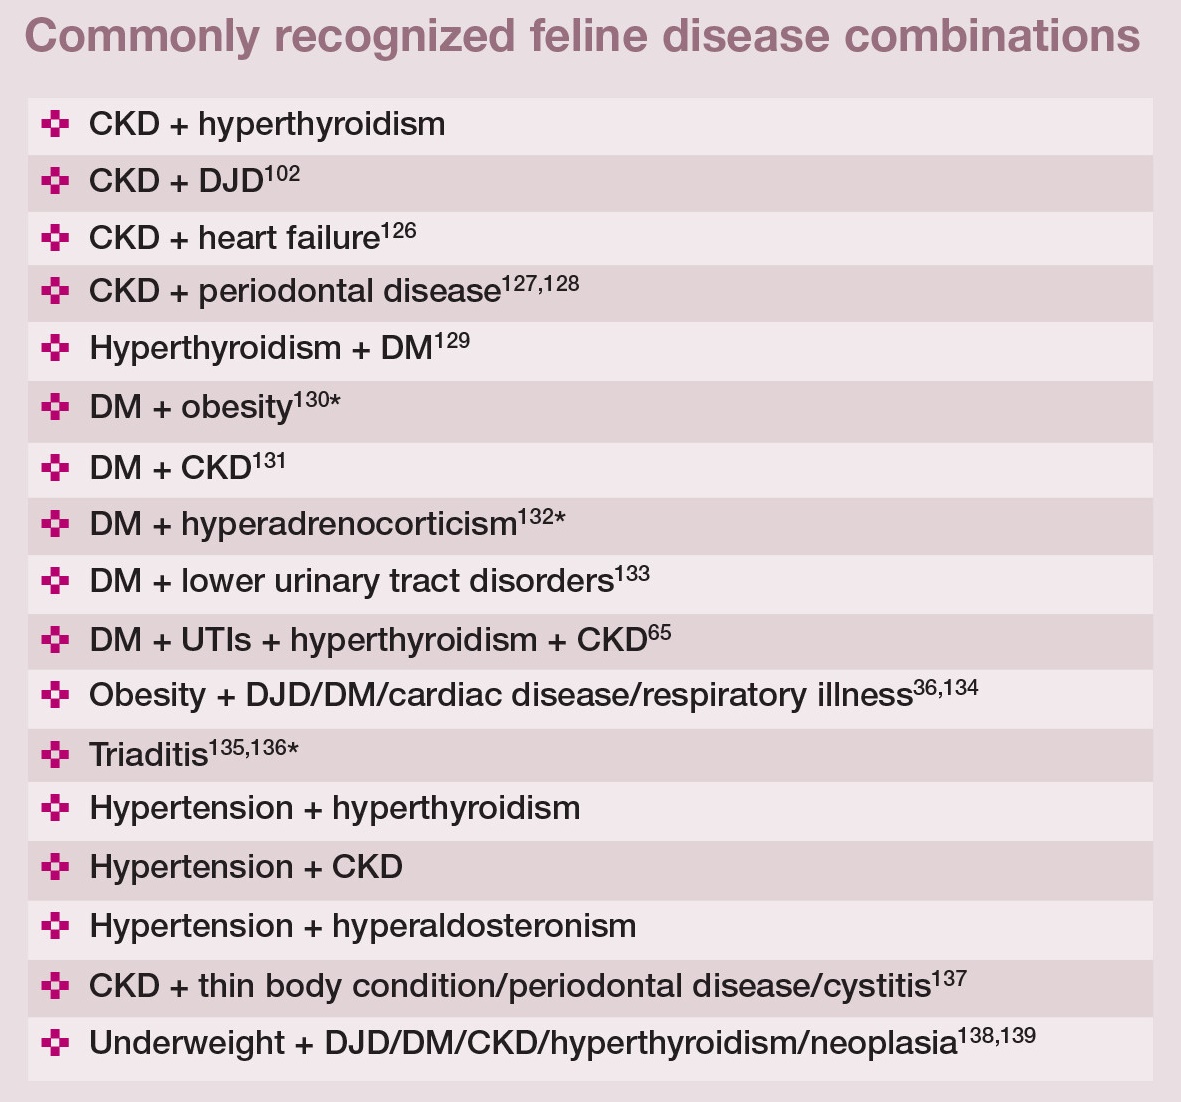Open reference 102 superscript after DJD
The image size is (1181, 1102).
tap(282, 173)
